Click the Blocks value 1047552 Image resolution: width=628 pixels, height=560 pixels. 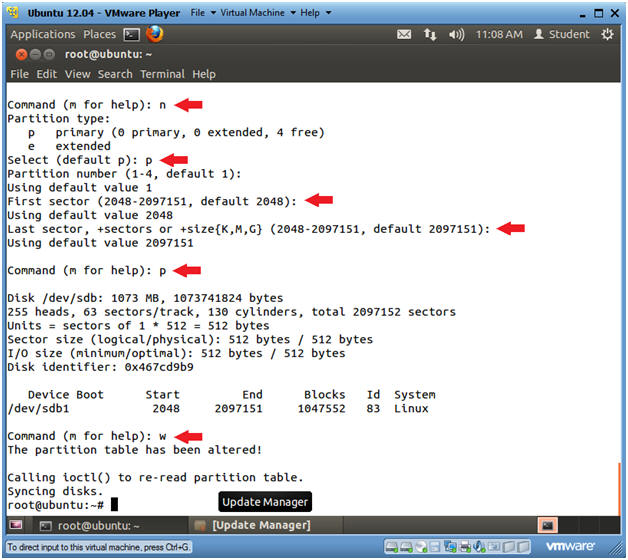[x=321, y=409]
